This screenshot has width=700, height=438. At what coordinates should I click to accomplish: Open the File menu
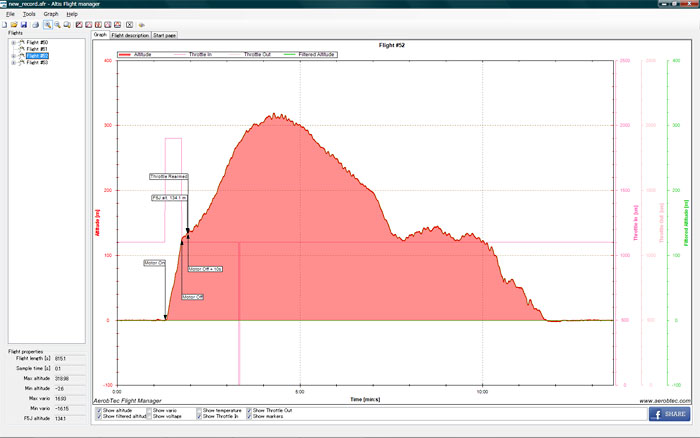click(x=10, y=14)
